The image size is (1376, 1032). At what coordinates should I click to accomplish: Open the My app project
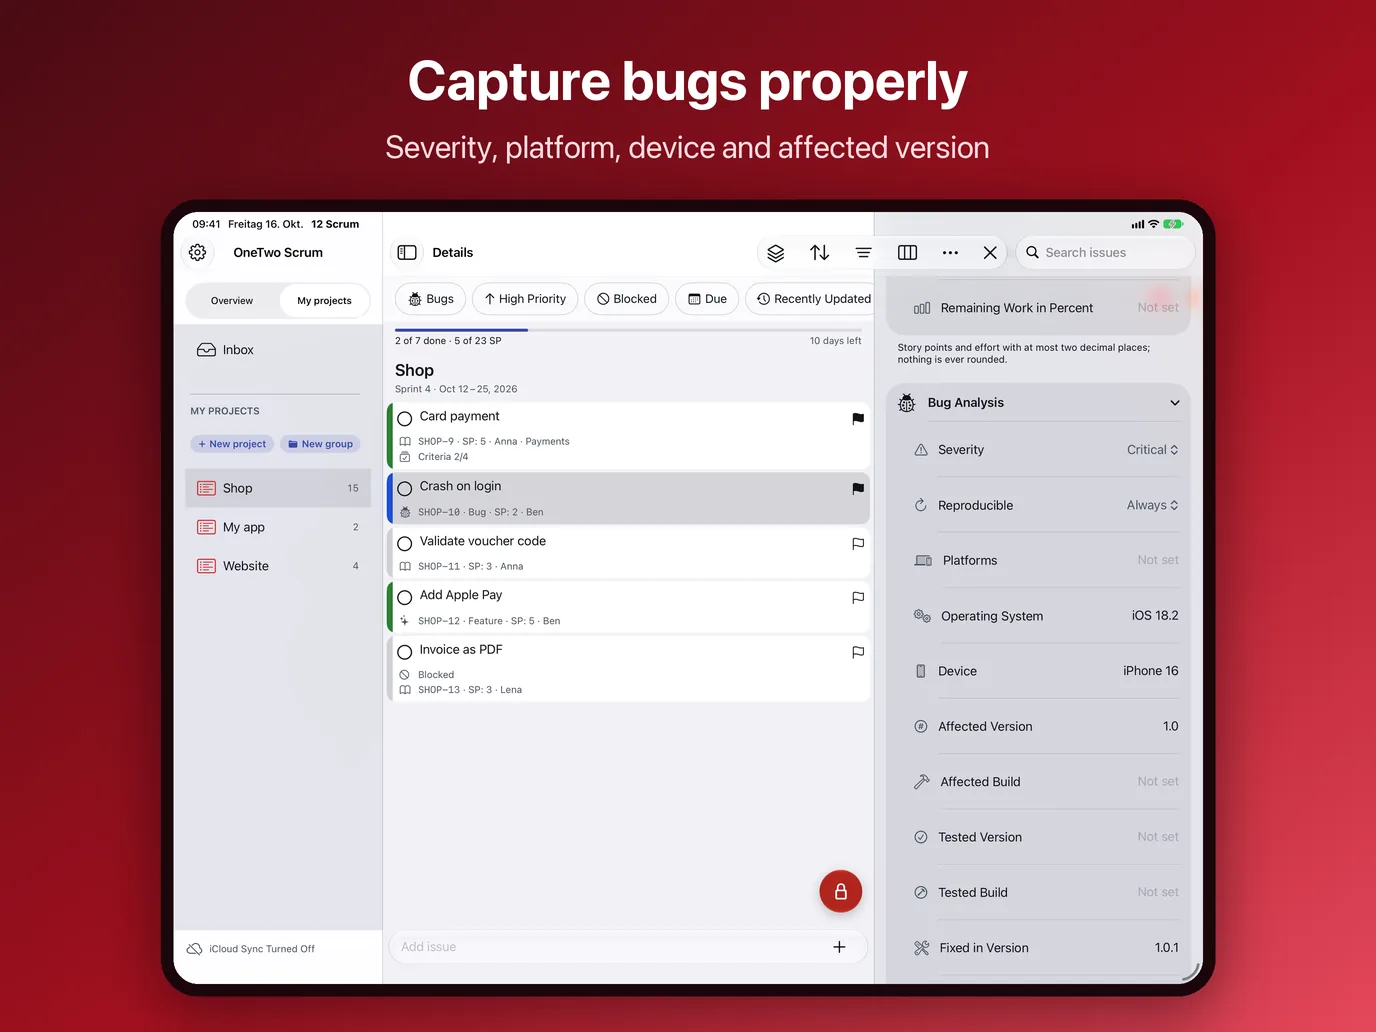[278, 527]
